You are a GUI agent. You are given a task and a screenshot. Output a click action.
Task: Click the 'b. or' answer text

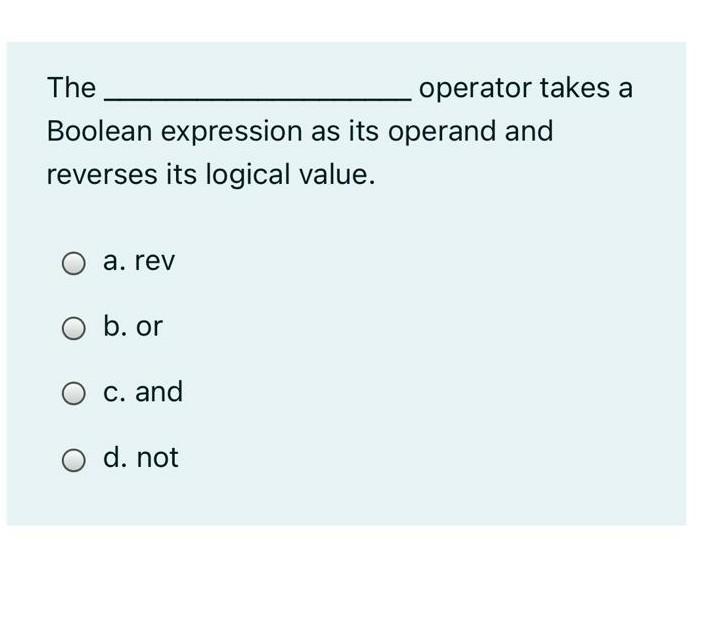click(x=133, y=326)
